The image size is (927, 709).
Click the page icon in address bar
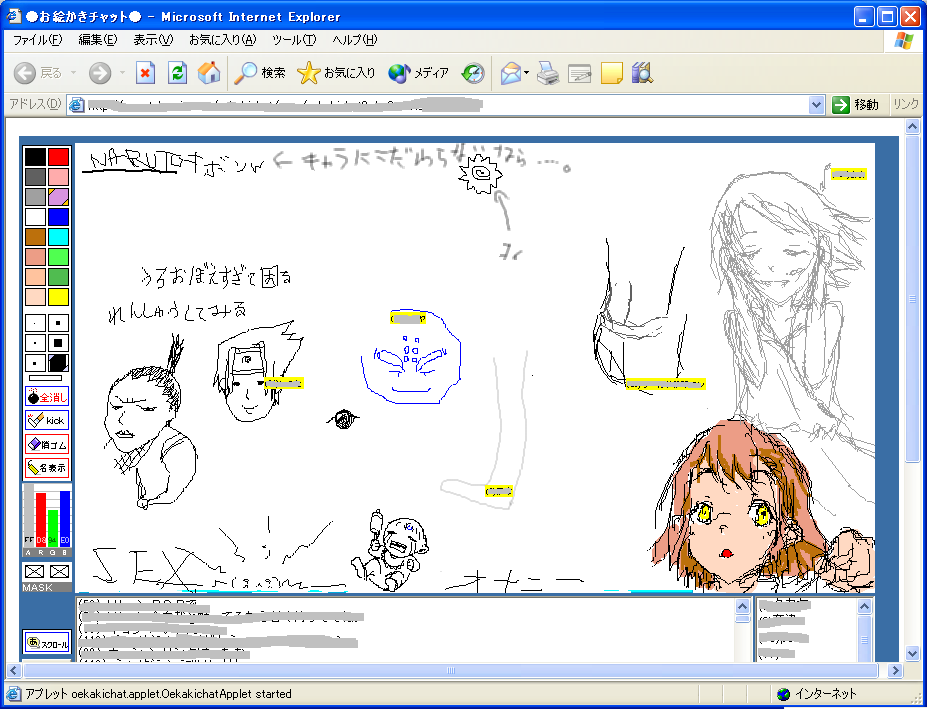[76, 105]
